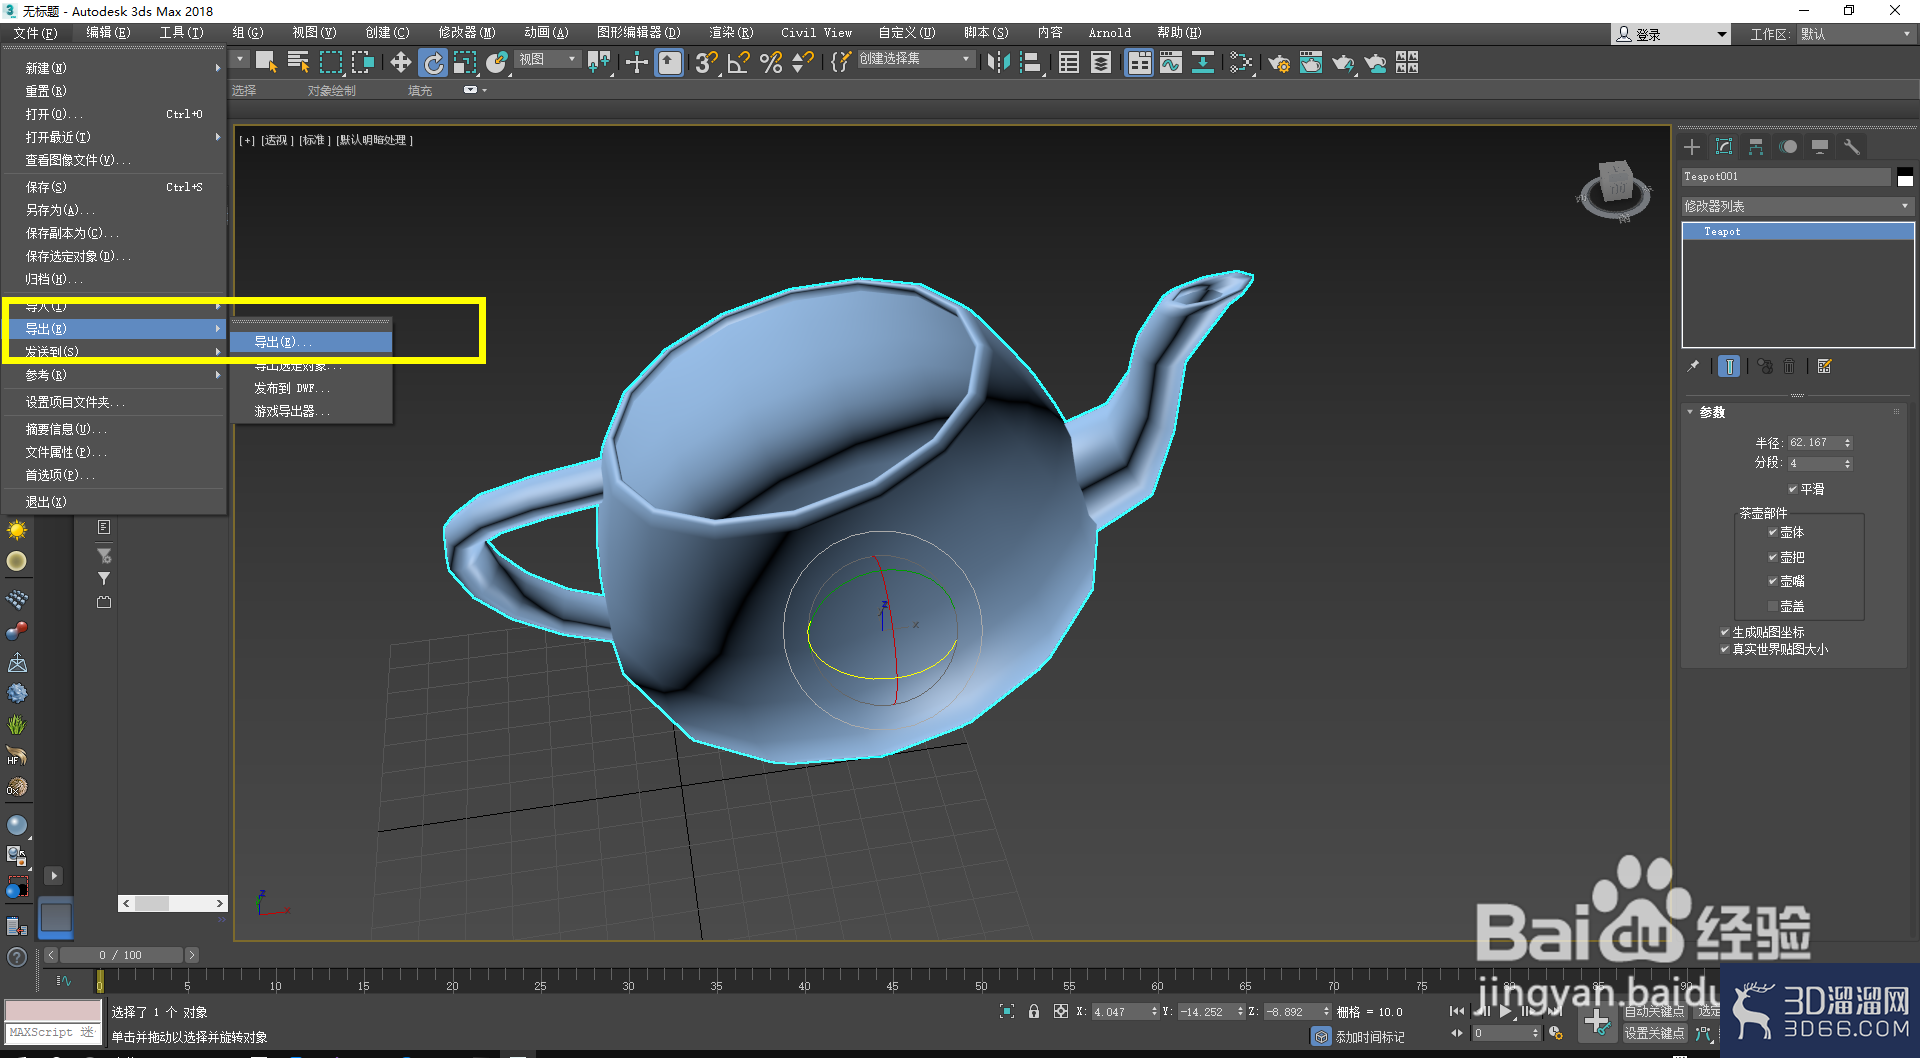Switch to the Hierarchy command panel
1920x1058 pixels.
click(x=1756, y=147)
